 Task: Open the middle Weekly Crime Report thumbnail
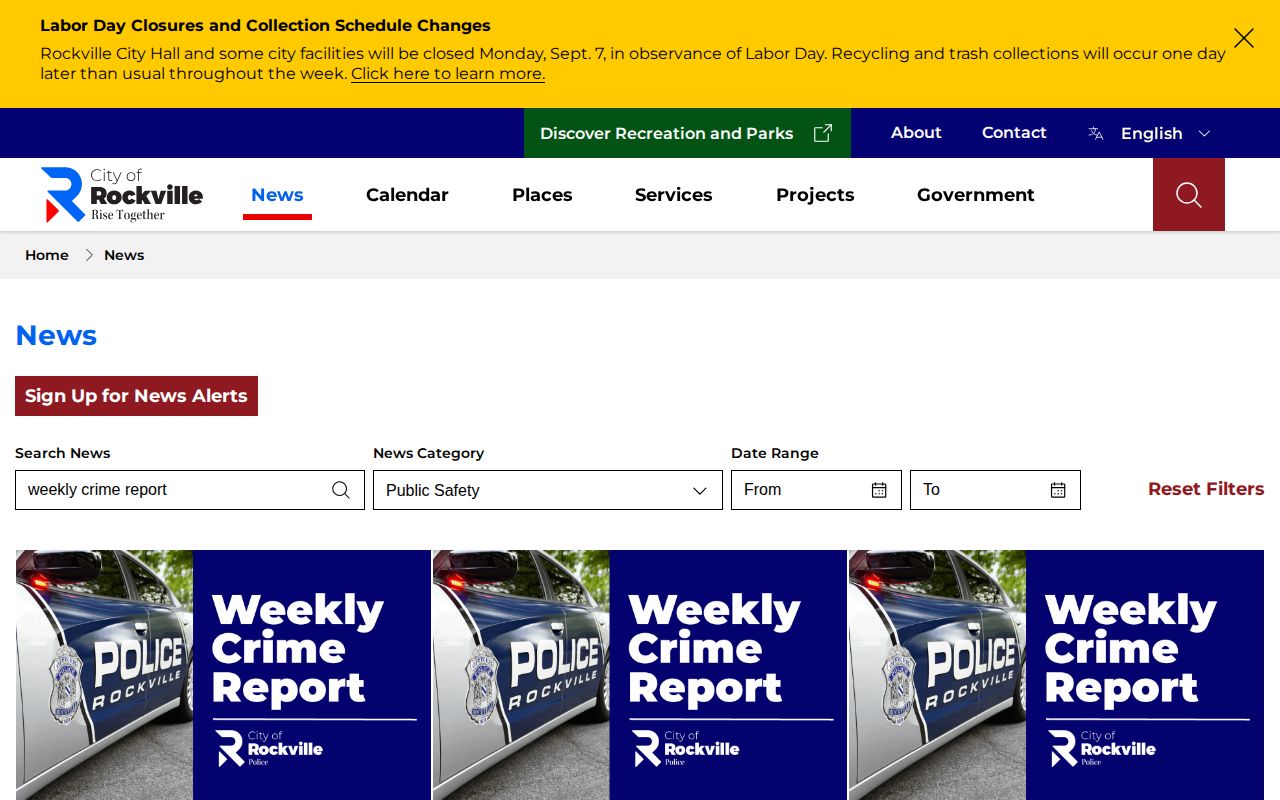tap(640, 675)
